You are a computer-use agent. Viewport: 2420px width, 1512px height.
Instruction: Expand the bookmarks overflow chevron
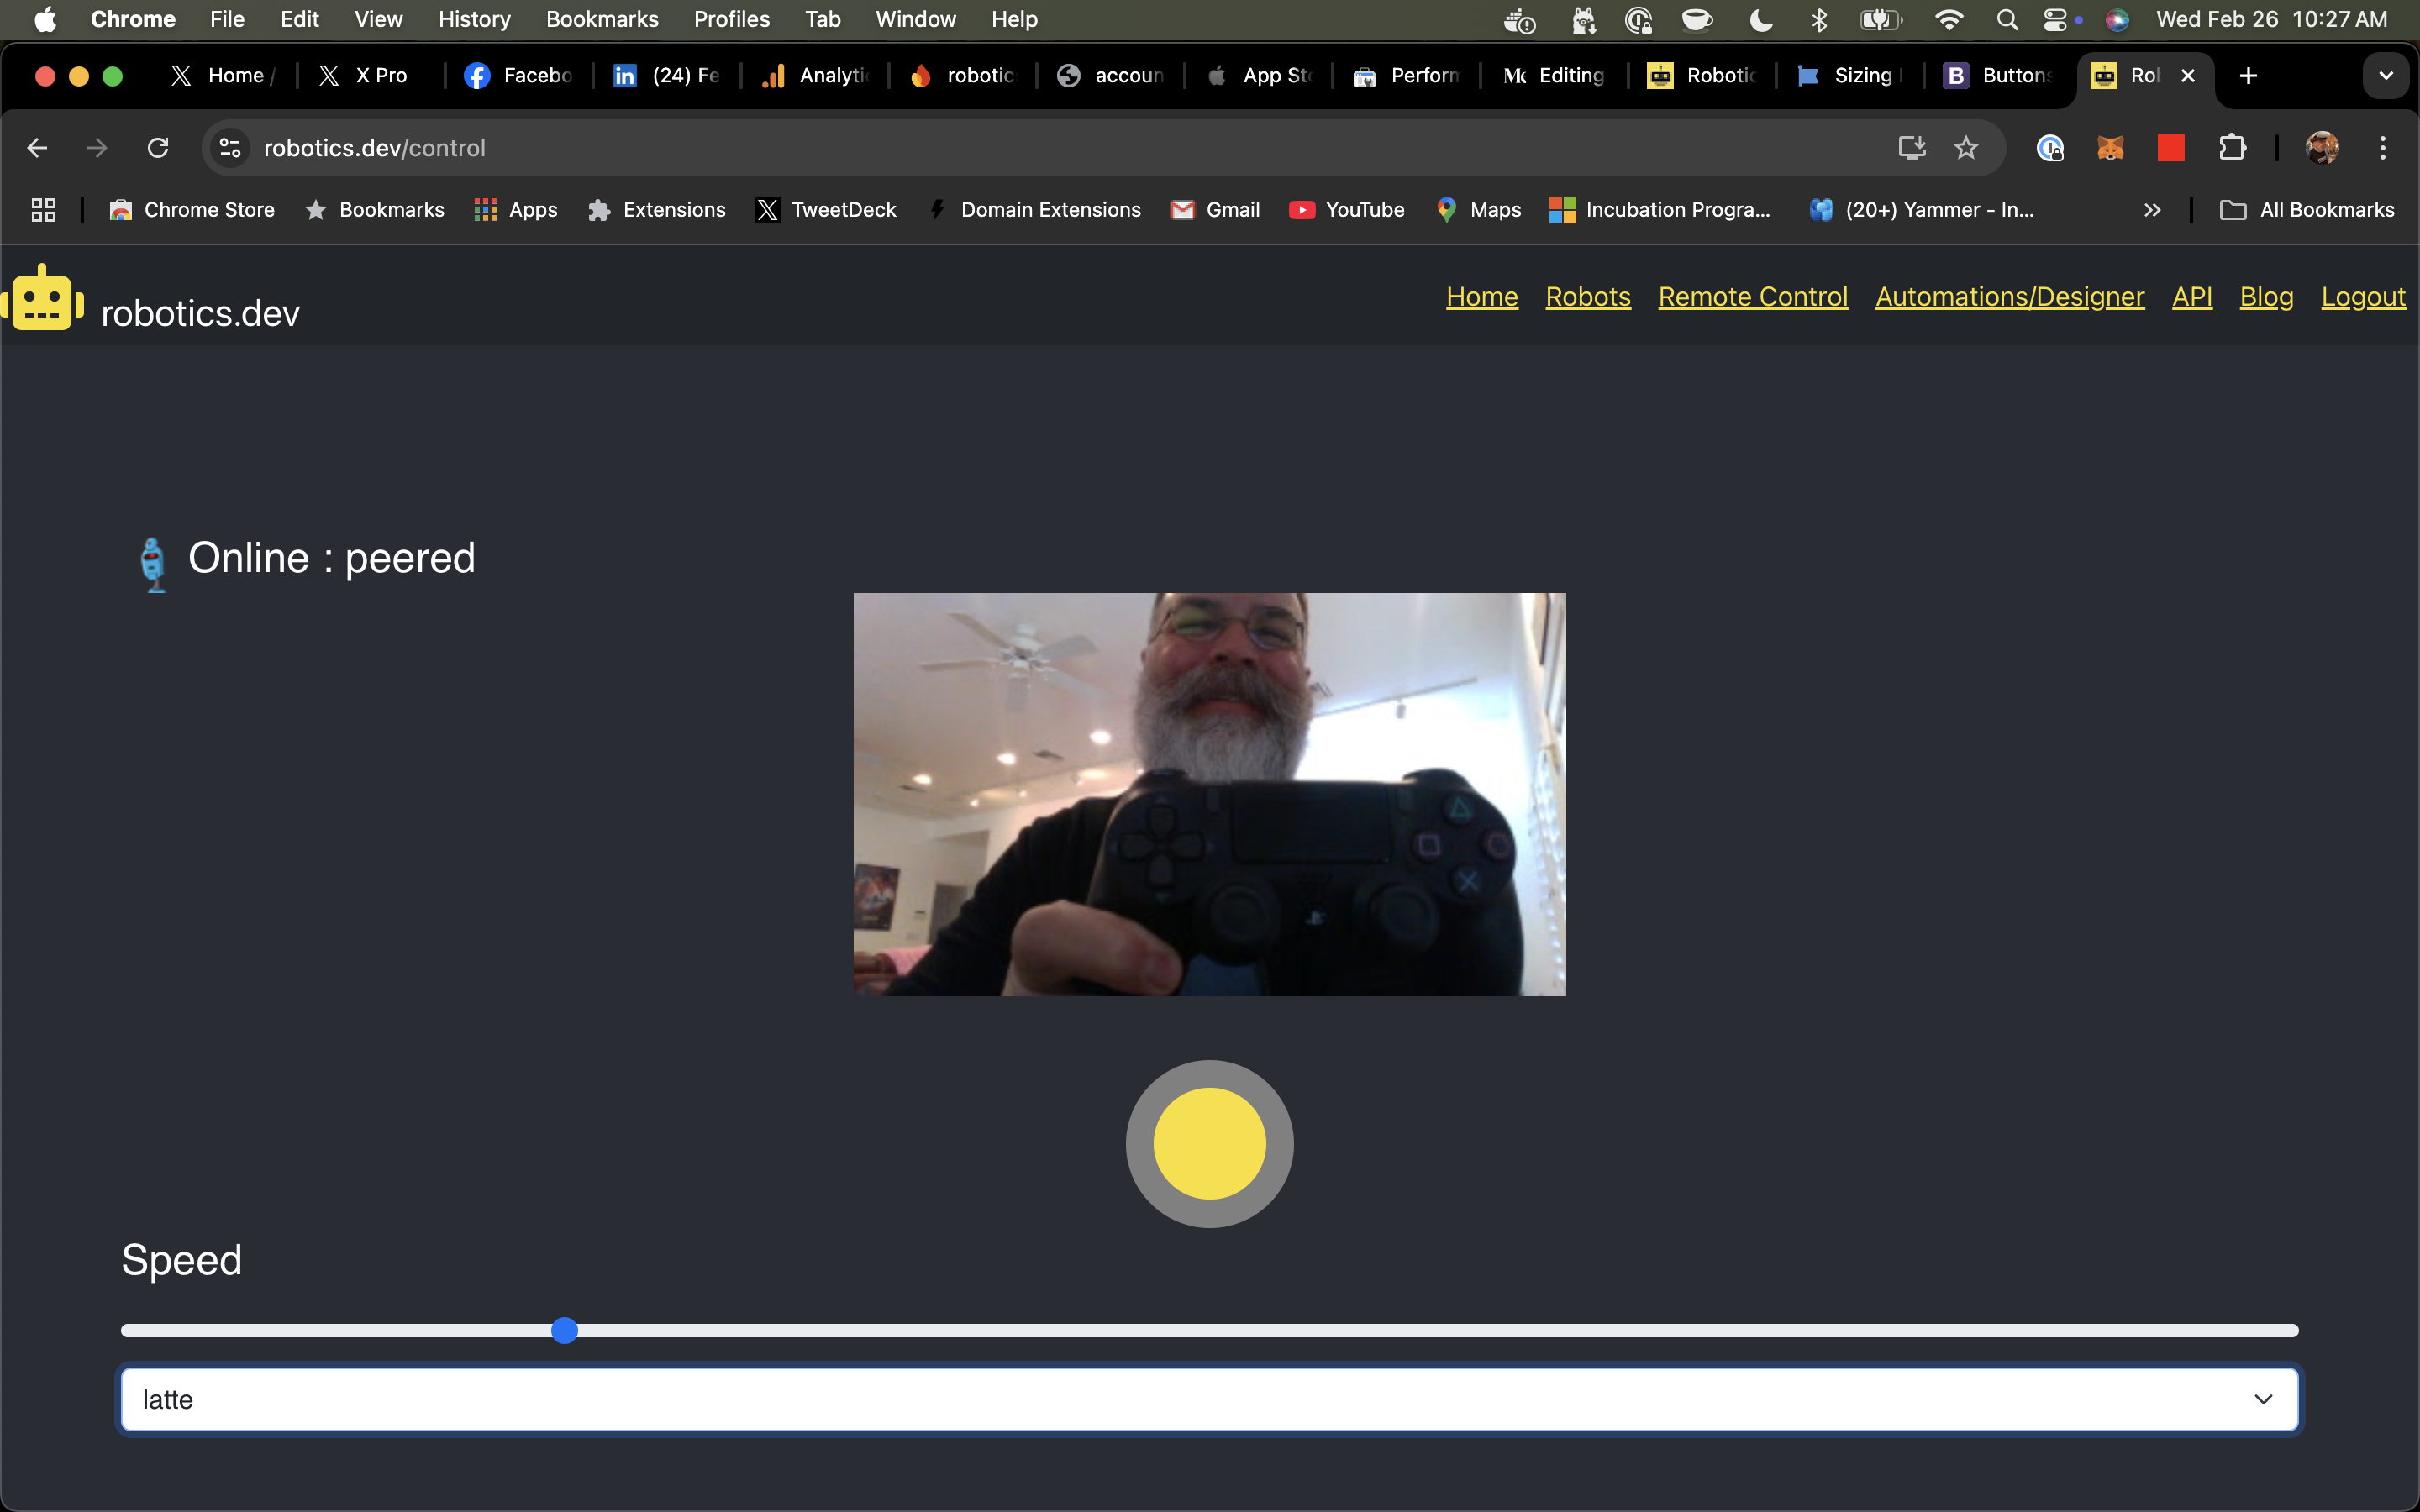pyautogui.click(x=2153, y=210)
